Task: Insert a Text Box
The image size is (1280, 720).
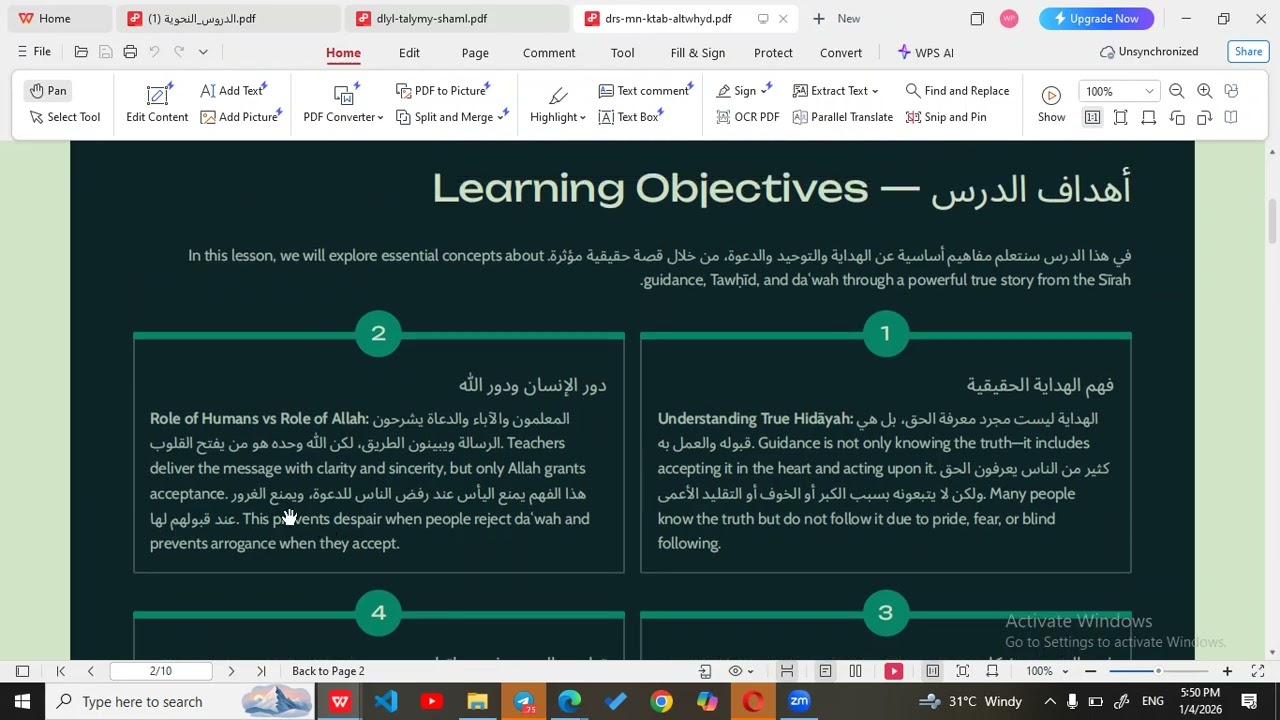Action: 629,117
